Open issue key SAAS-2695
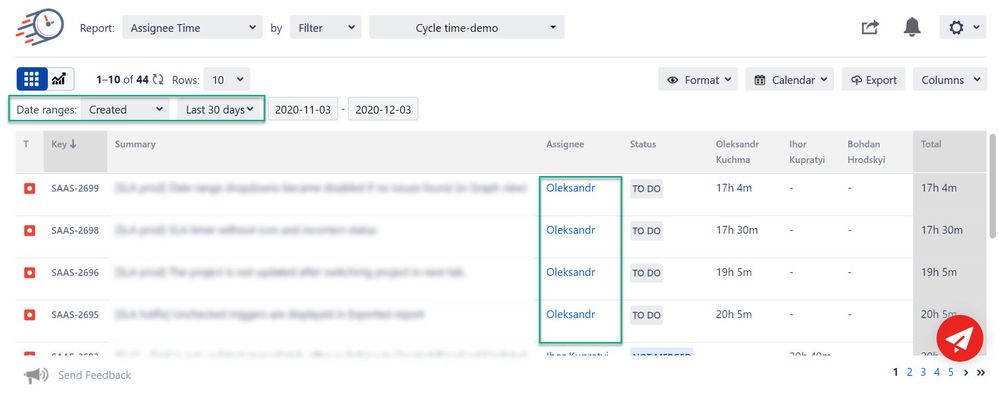 [75, 315]
